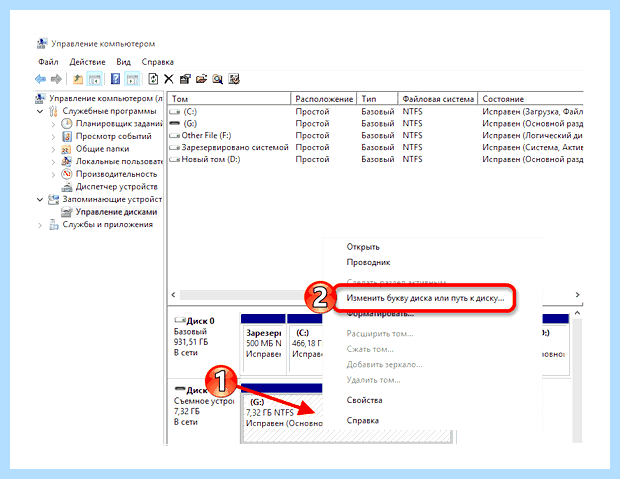The image size is (620, 479).
Task: Expand the Локальные пользователи node
Action: (53, 162)
